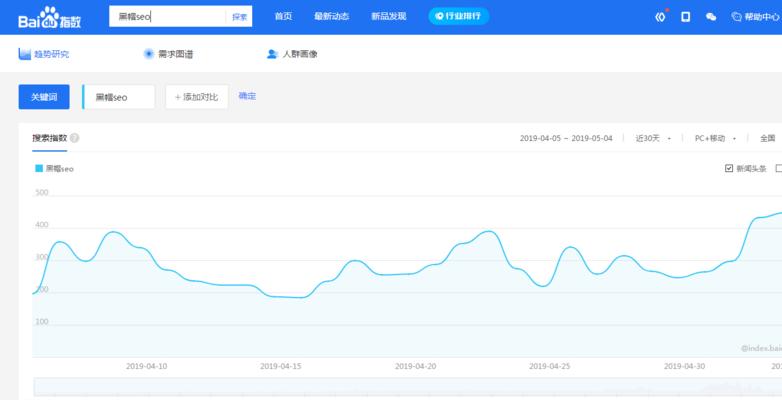Open the 行业排行 industry ranking button
The width and height of the screenshot is (782, 400).
(458, 16)
